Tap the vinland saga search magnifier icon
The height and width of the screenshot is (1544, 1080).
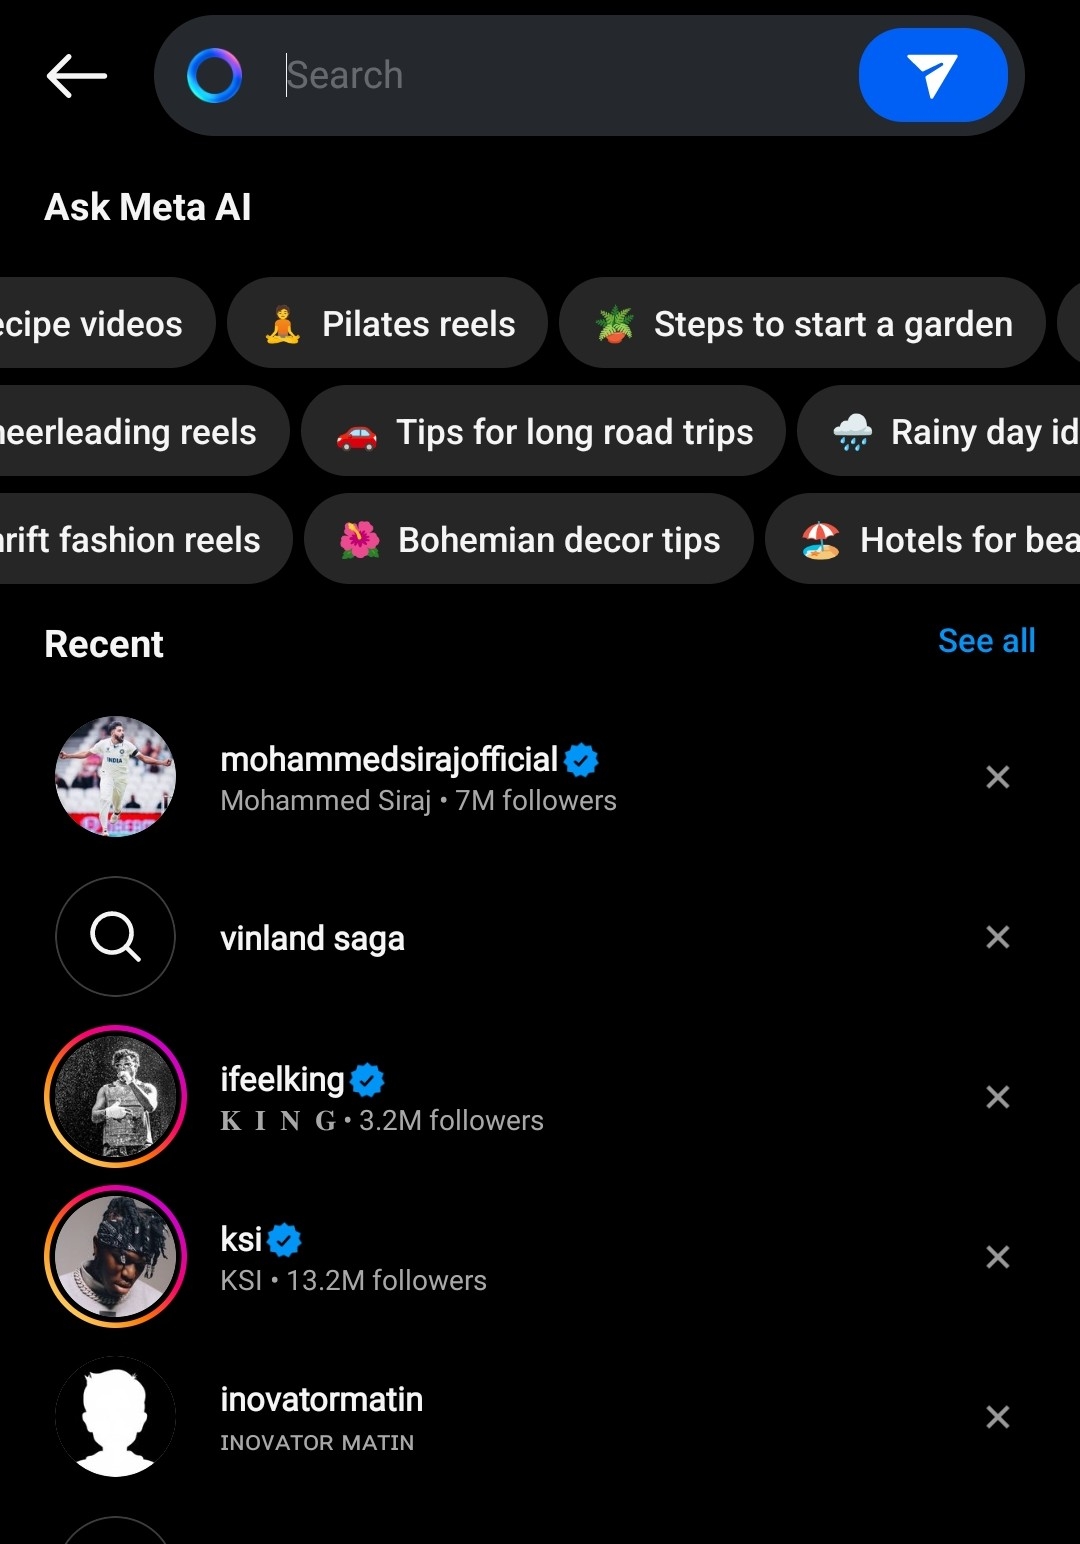click(115, 937)
